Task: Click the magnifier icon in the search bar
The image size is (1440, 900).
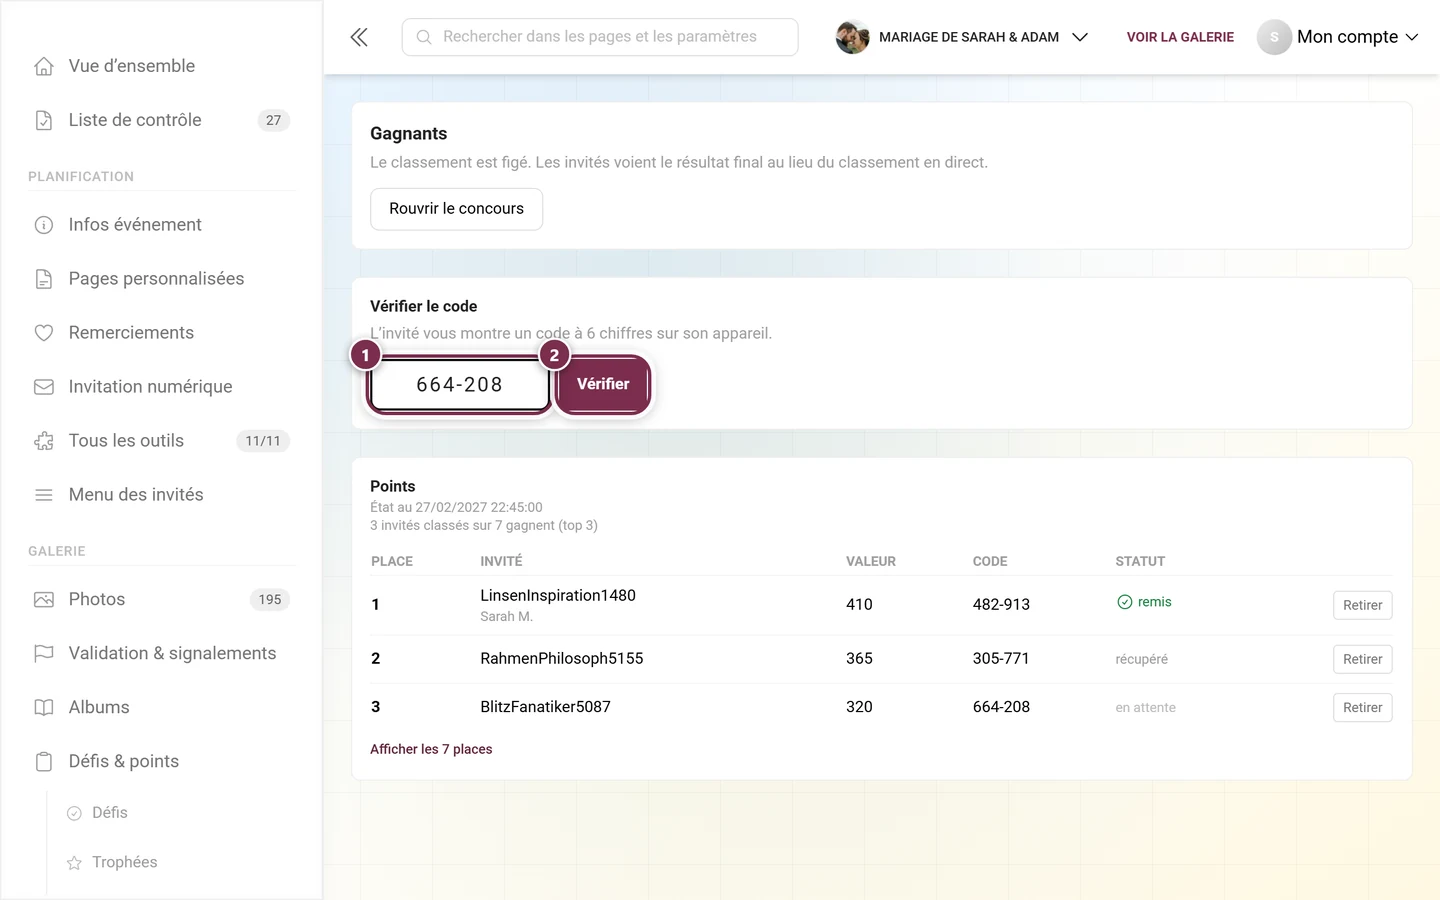Action: pyautogui.click(x=424, y=37)
